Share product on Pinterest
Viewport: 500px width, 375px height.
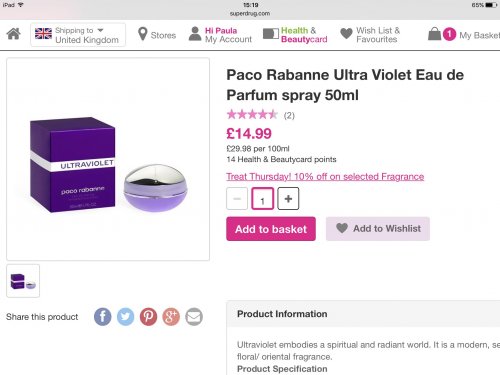[x=148, y=316]
